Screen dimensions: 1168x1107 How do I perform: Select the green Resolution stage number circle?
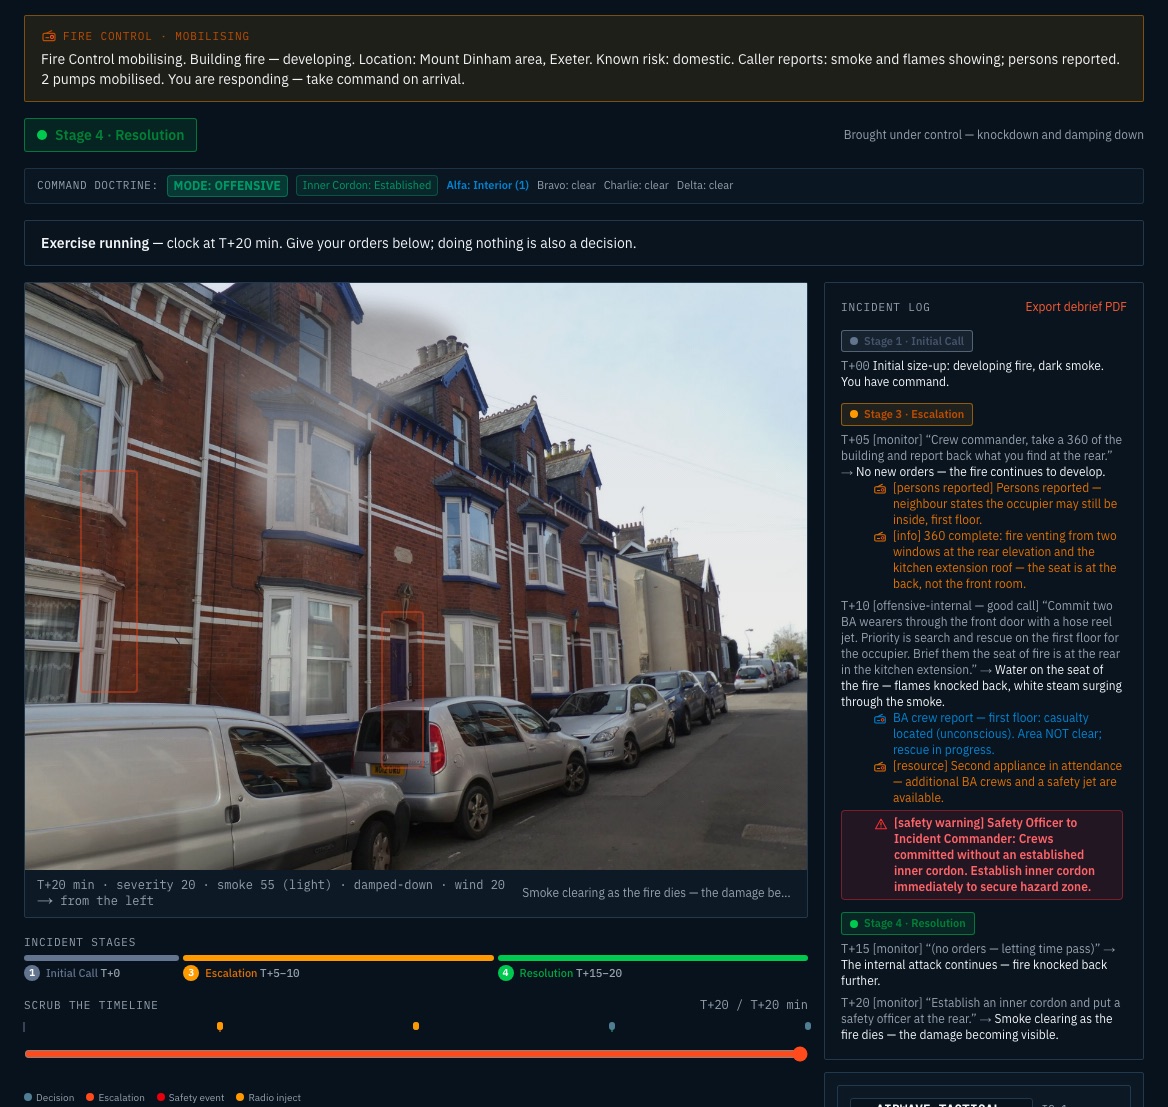pyautogui.click(x=506, y=973)
